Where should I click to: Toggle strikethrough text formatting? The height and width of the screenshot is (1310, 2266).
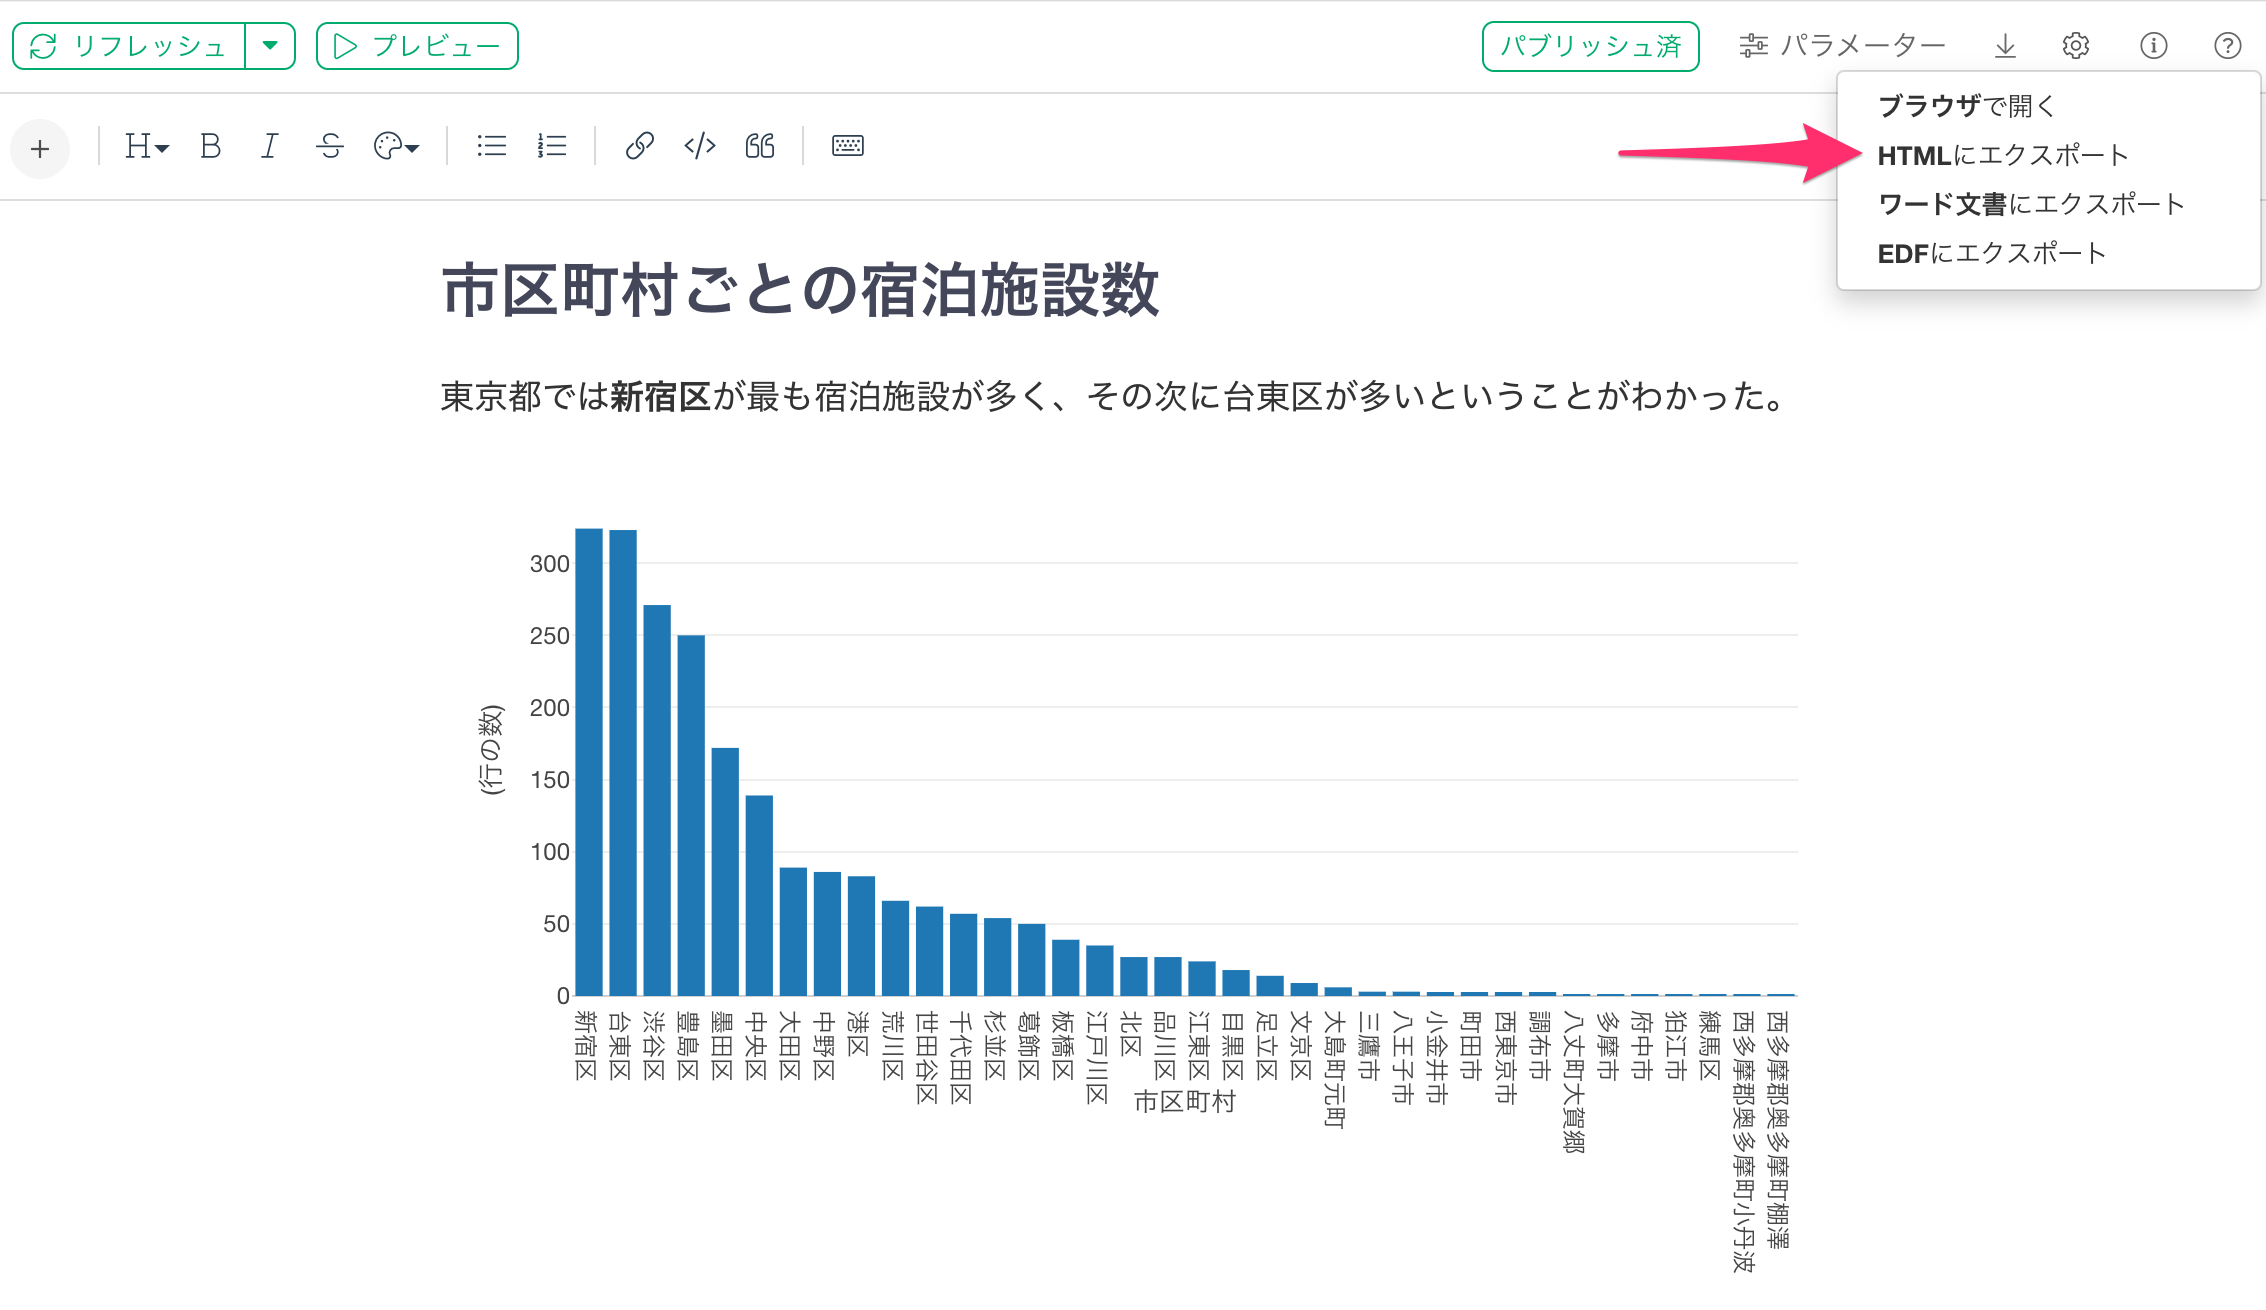pos(330,147)
